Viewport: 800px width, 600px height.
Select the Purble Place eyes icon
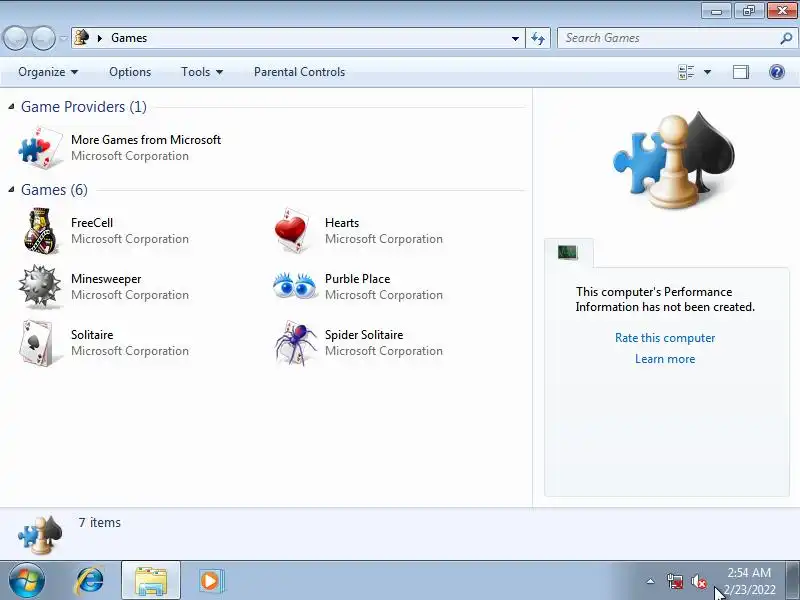coord(294,286)
